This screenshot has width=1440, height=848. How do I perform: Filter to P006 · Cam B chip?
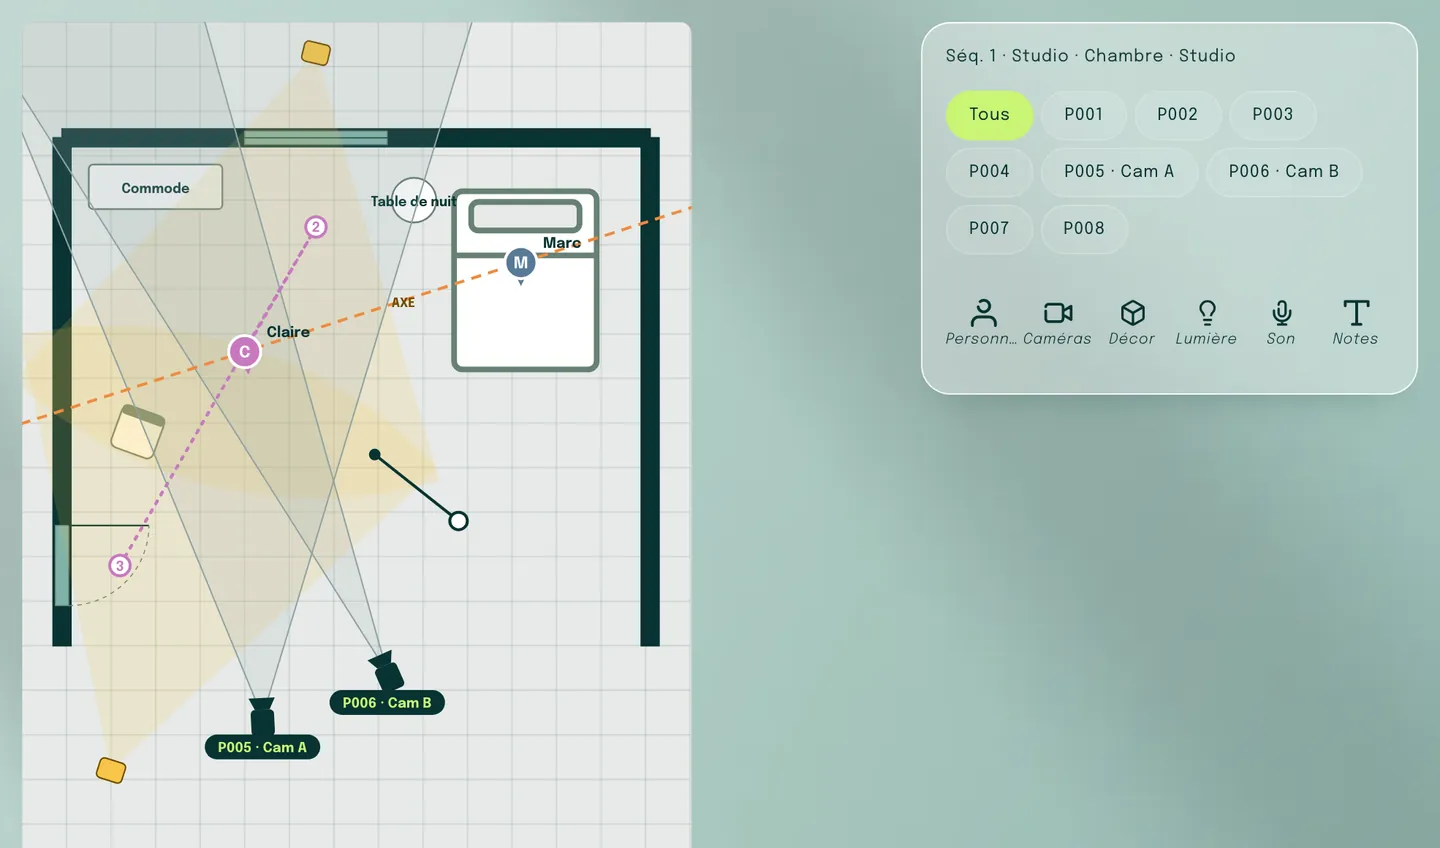coord(1284,171)
